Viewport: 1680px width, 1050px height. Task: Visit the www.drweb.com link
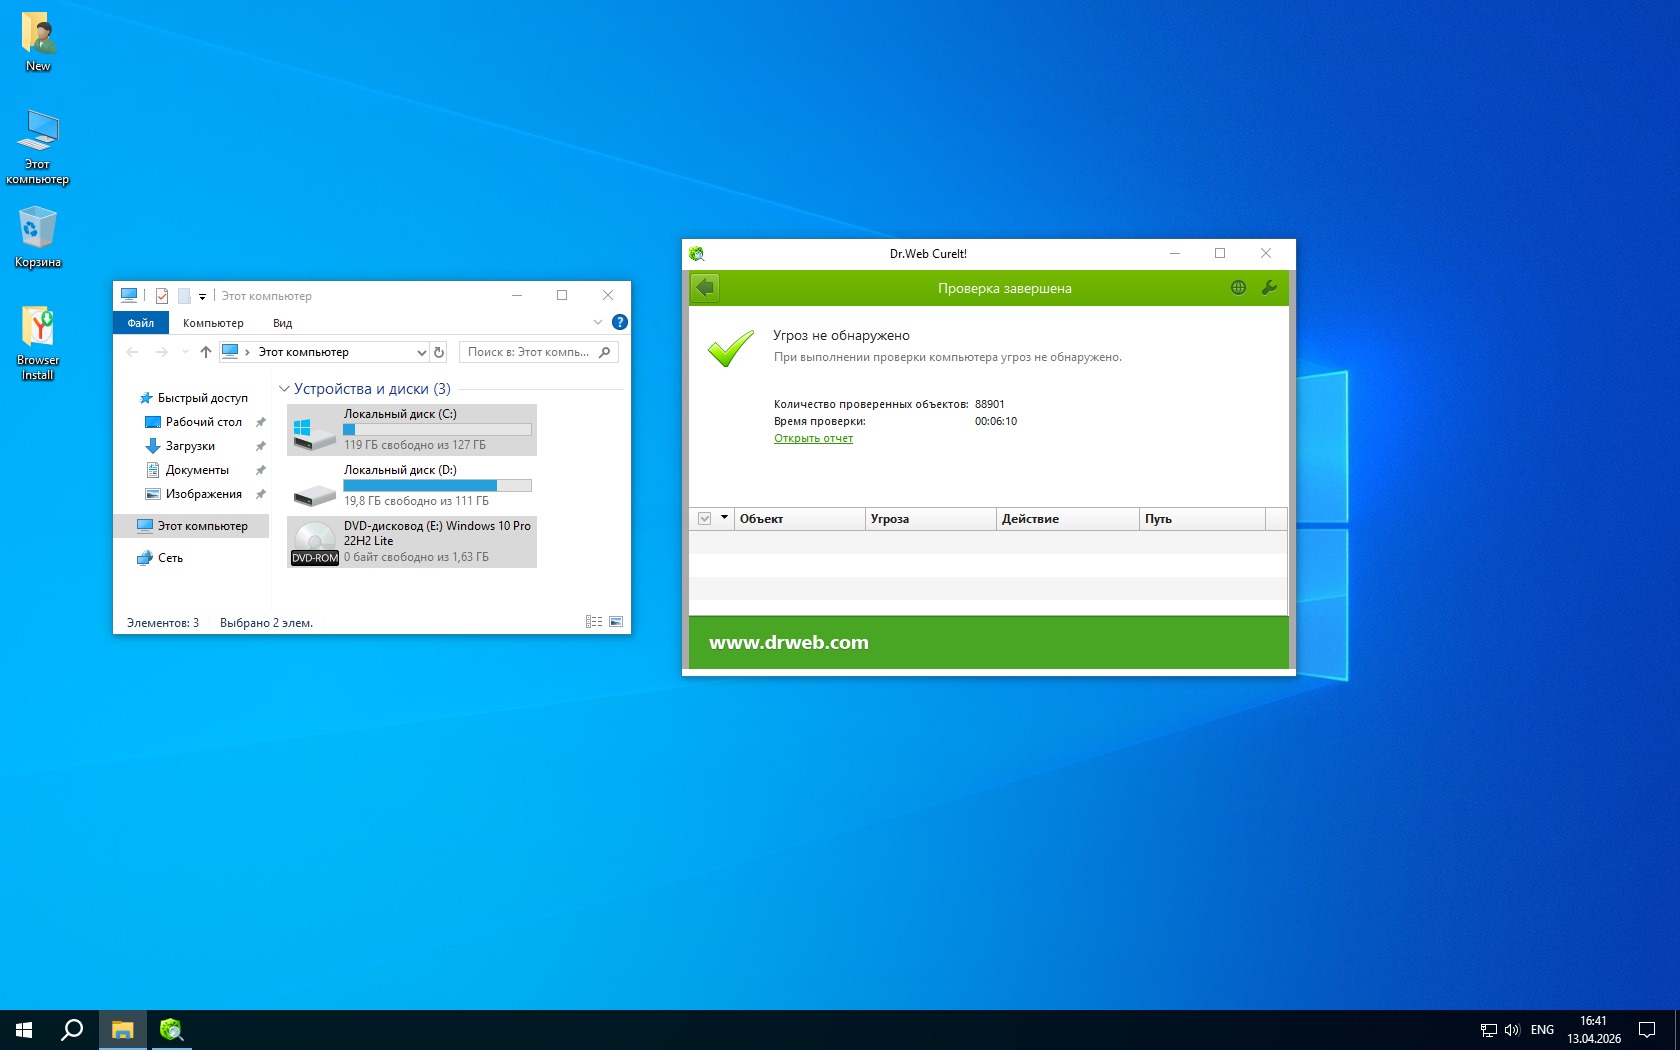click(788, 642)
